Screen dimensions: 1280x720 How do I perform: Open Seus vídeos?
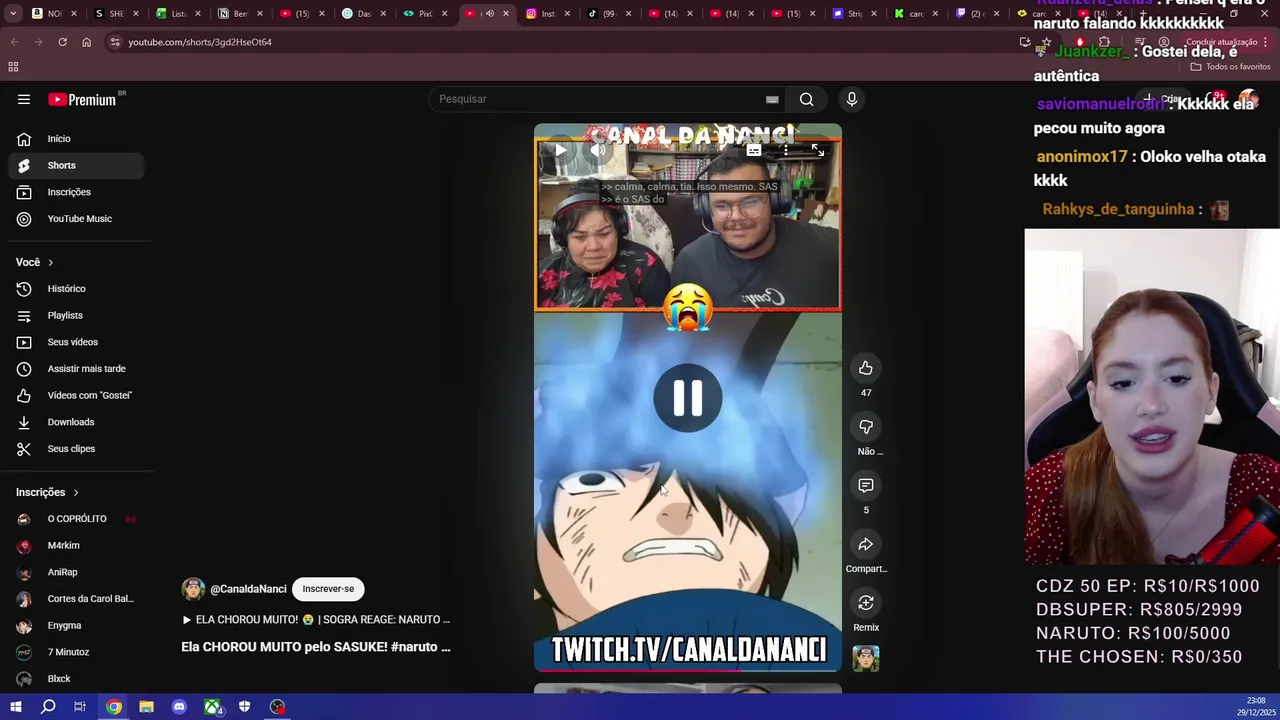tap(76, 342)
